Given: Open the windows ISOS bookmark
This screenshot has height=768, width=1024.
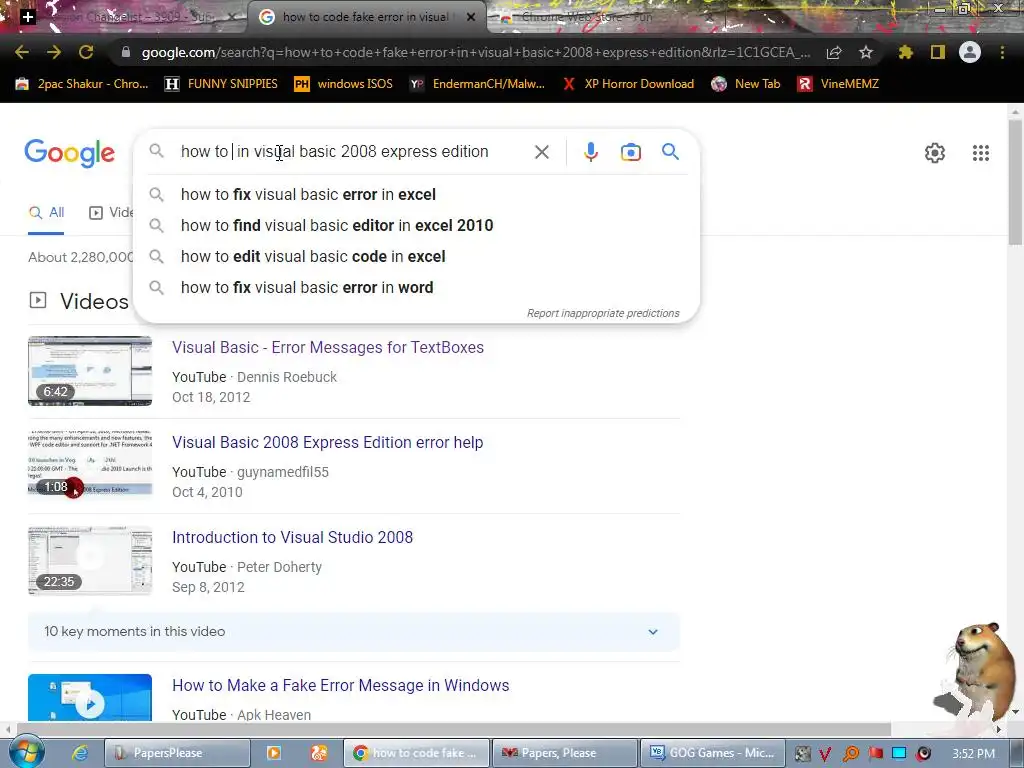Looking at the screenshot, I should coord(344,84).
